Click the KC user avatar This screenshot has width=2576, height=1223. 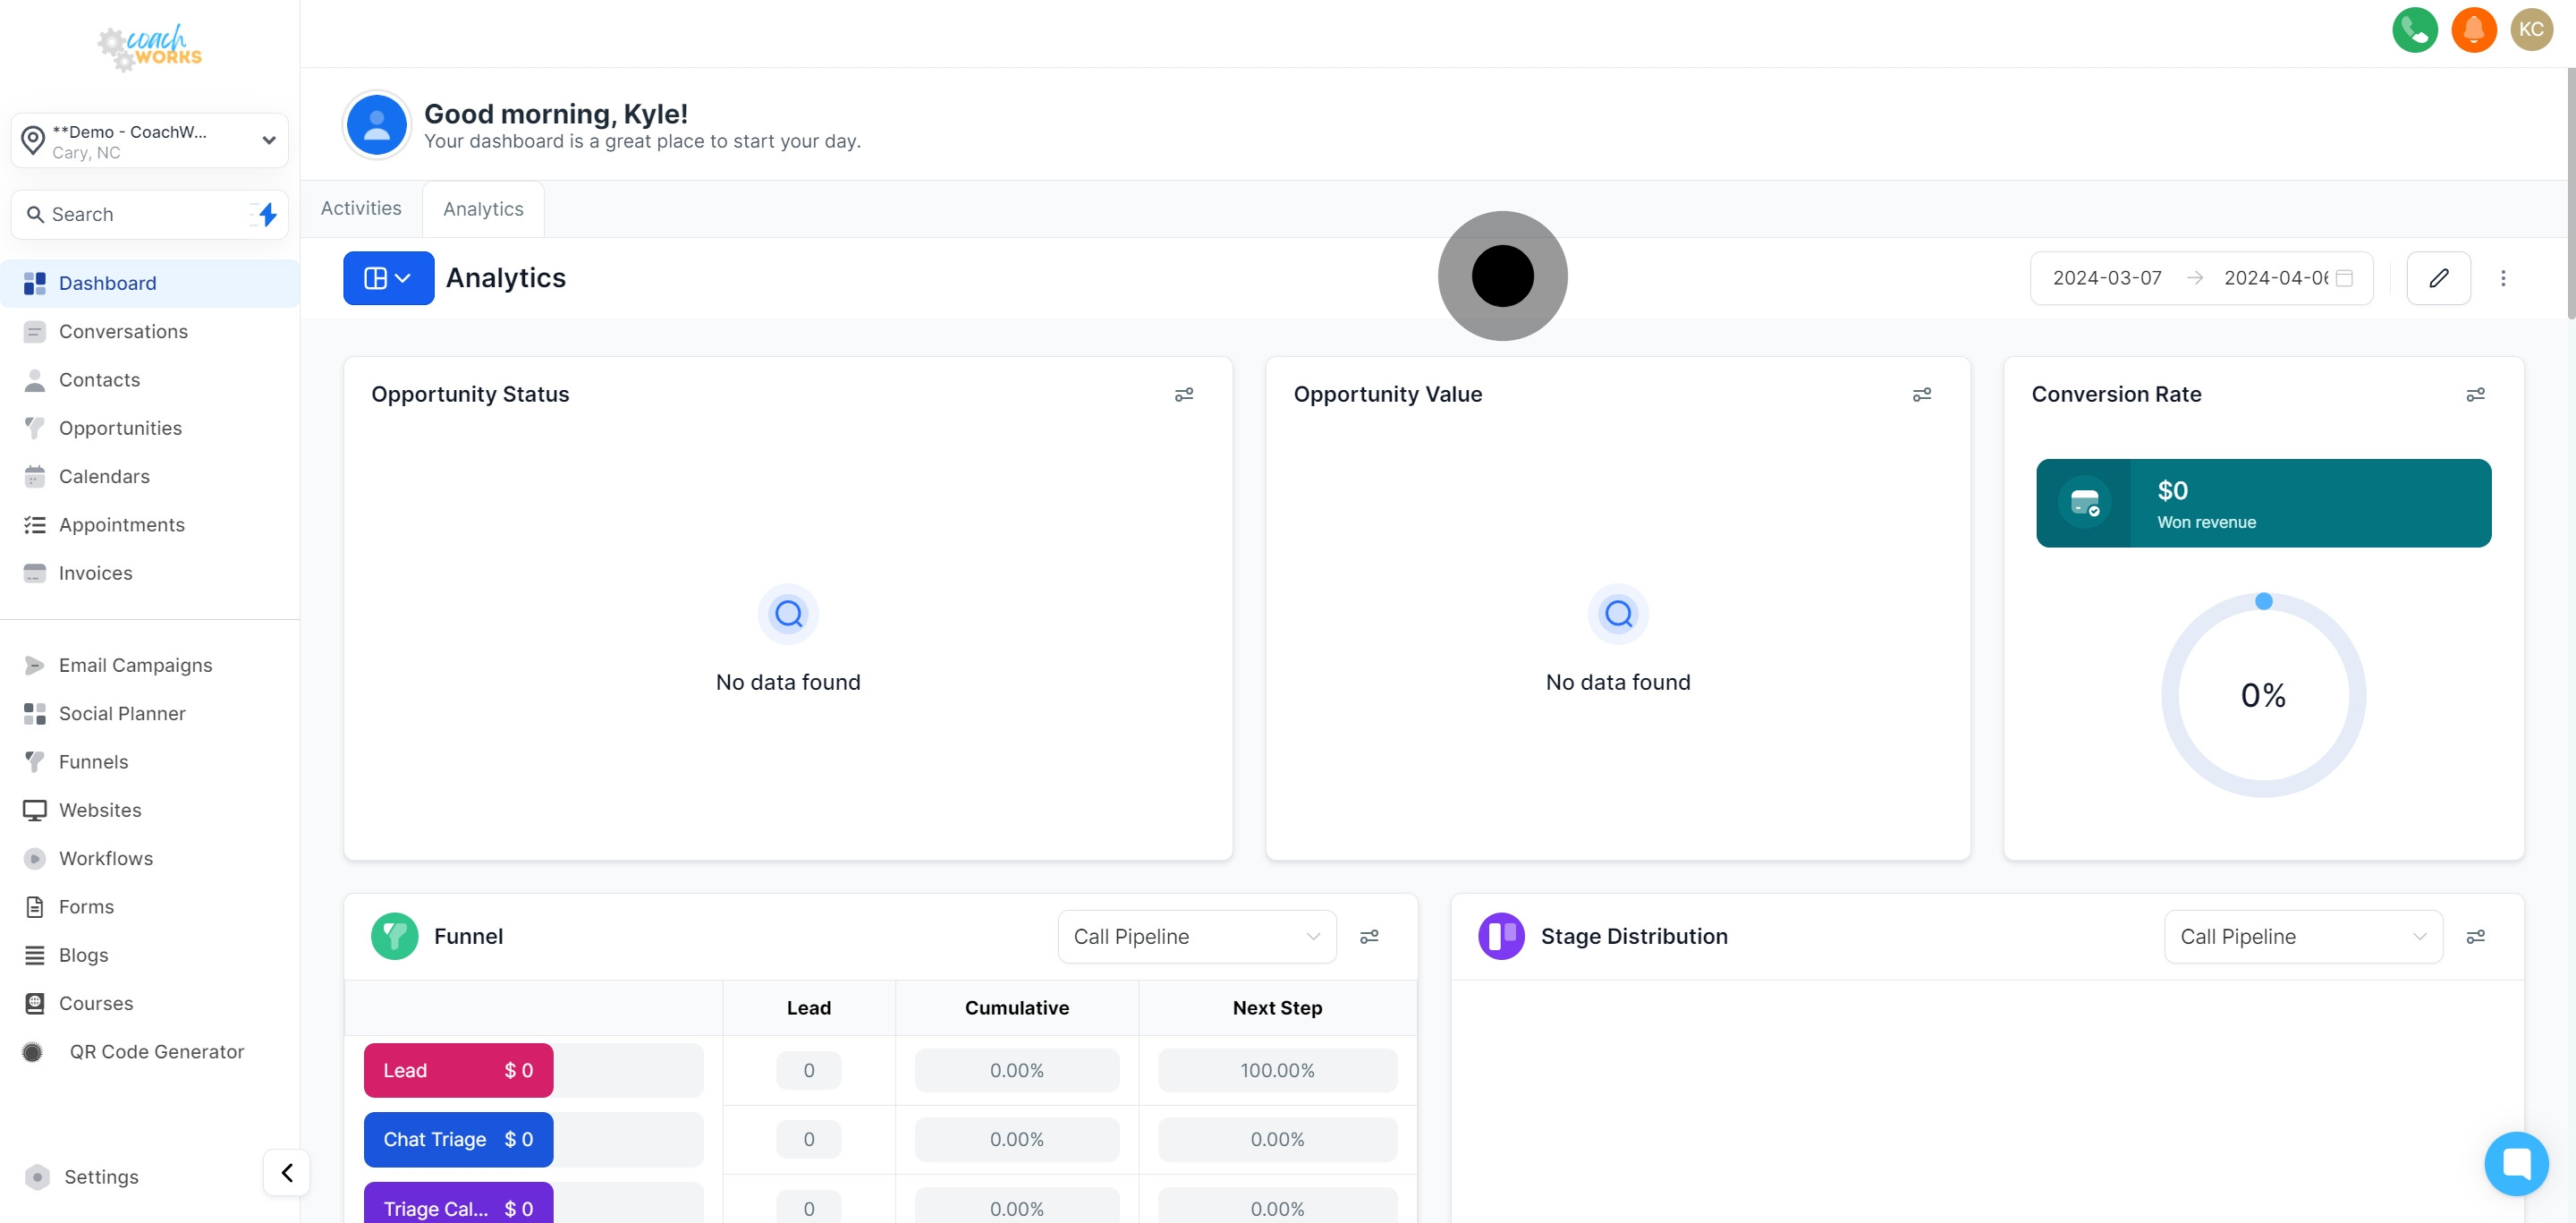2531,29
